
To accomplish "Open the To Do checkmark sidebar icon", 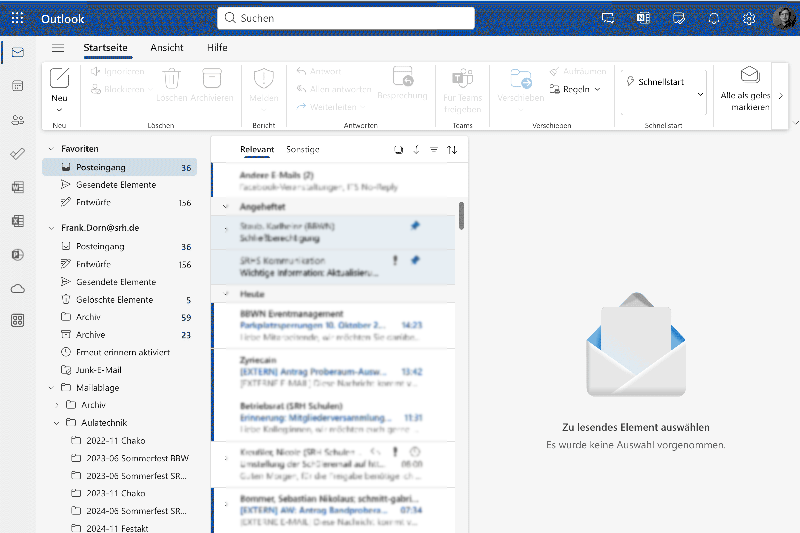I will (x=18, y=154).
